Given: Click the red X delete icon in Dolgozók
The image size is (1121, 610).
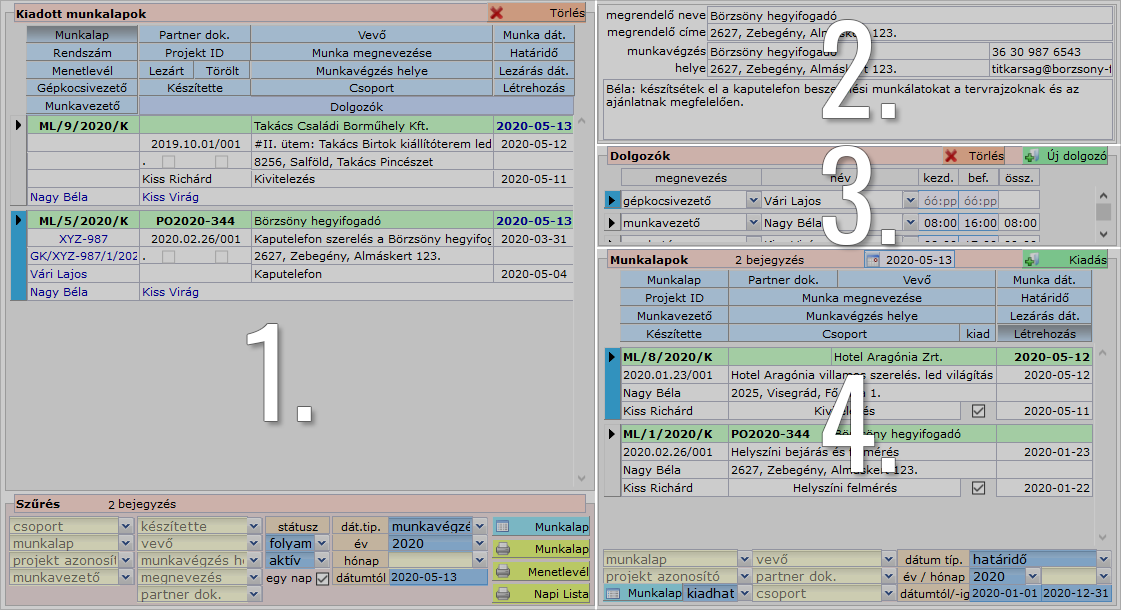Looking at the screenshot, I should (952, 156).
